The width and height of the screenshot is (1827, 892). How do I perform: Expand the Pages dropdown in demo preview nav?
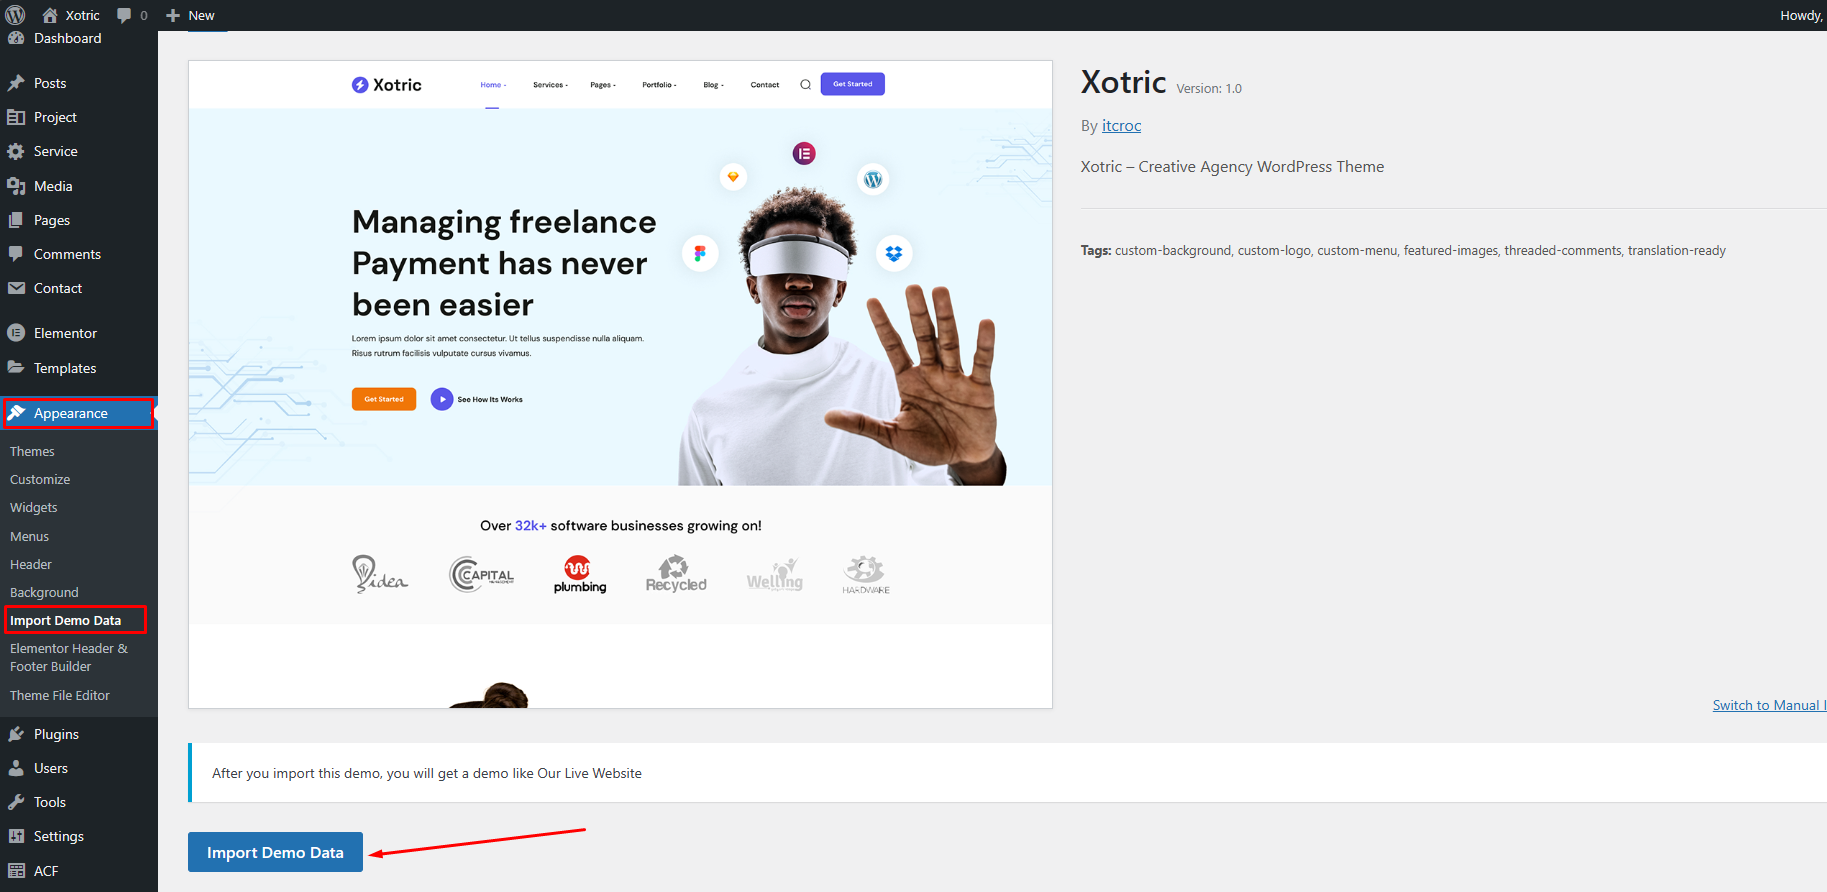point(603,85)
